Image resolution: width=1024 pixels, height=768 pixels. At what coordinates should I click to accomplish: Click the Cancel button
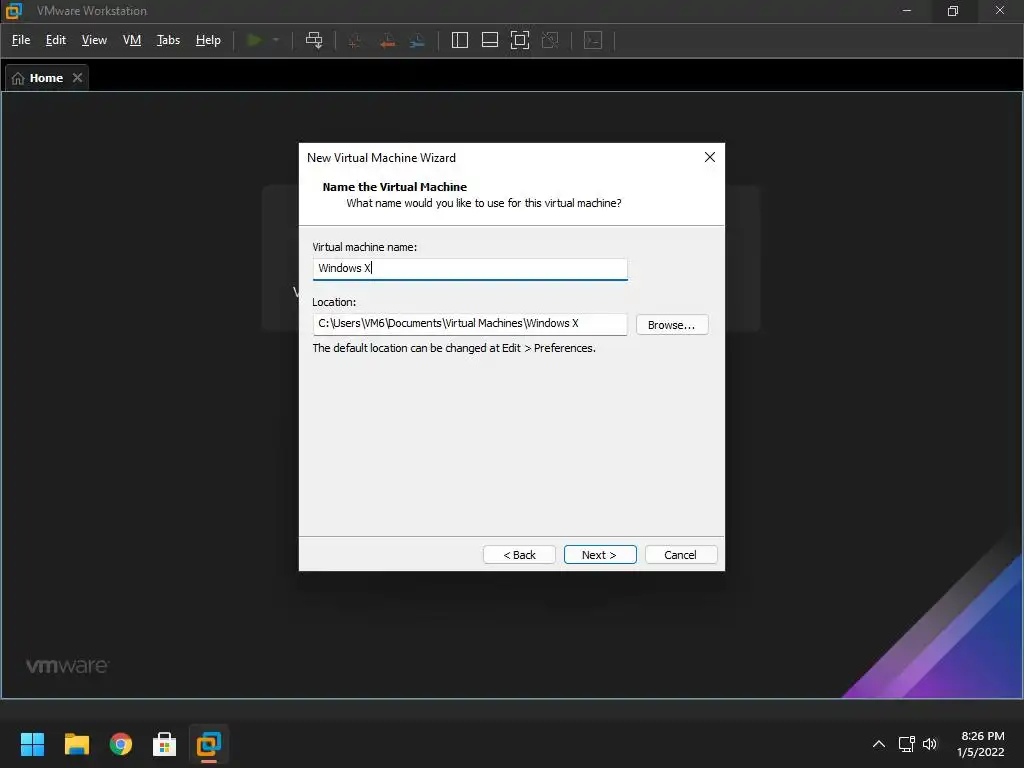pos(681,554)
